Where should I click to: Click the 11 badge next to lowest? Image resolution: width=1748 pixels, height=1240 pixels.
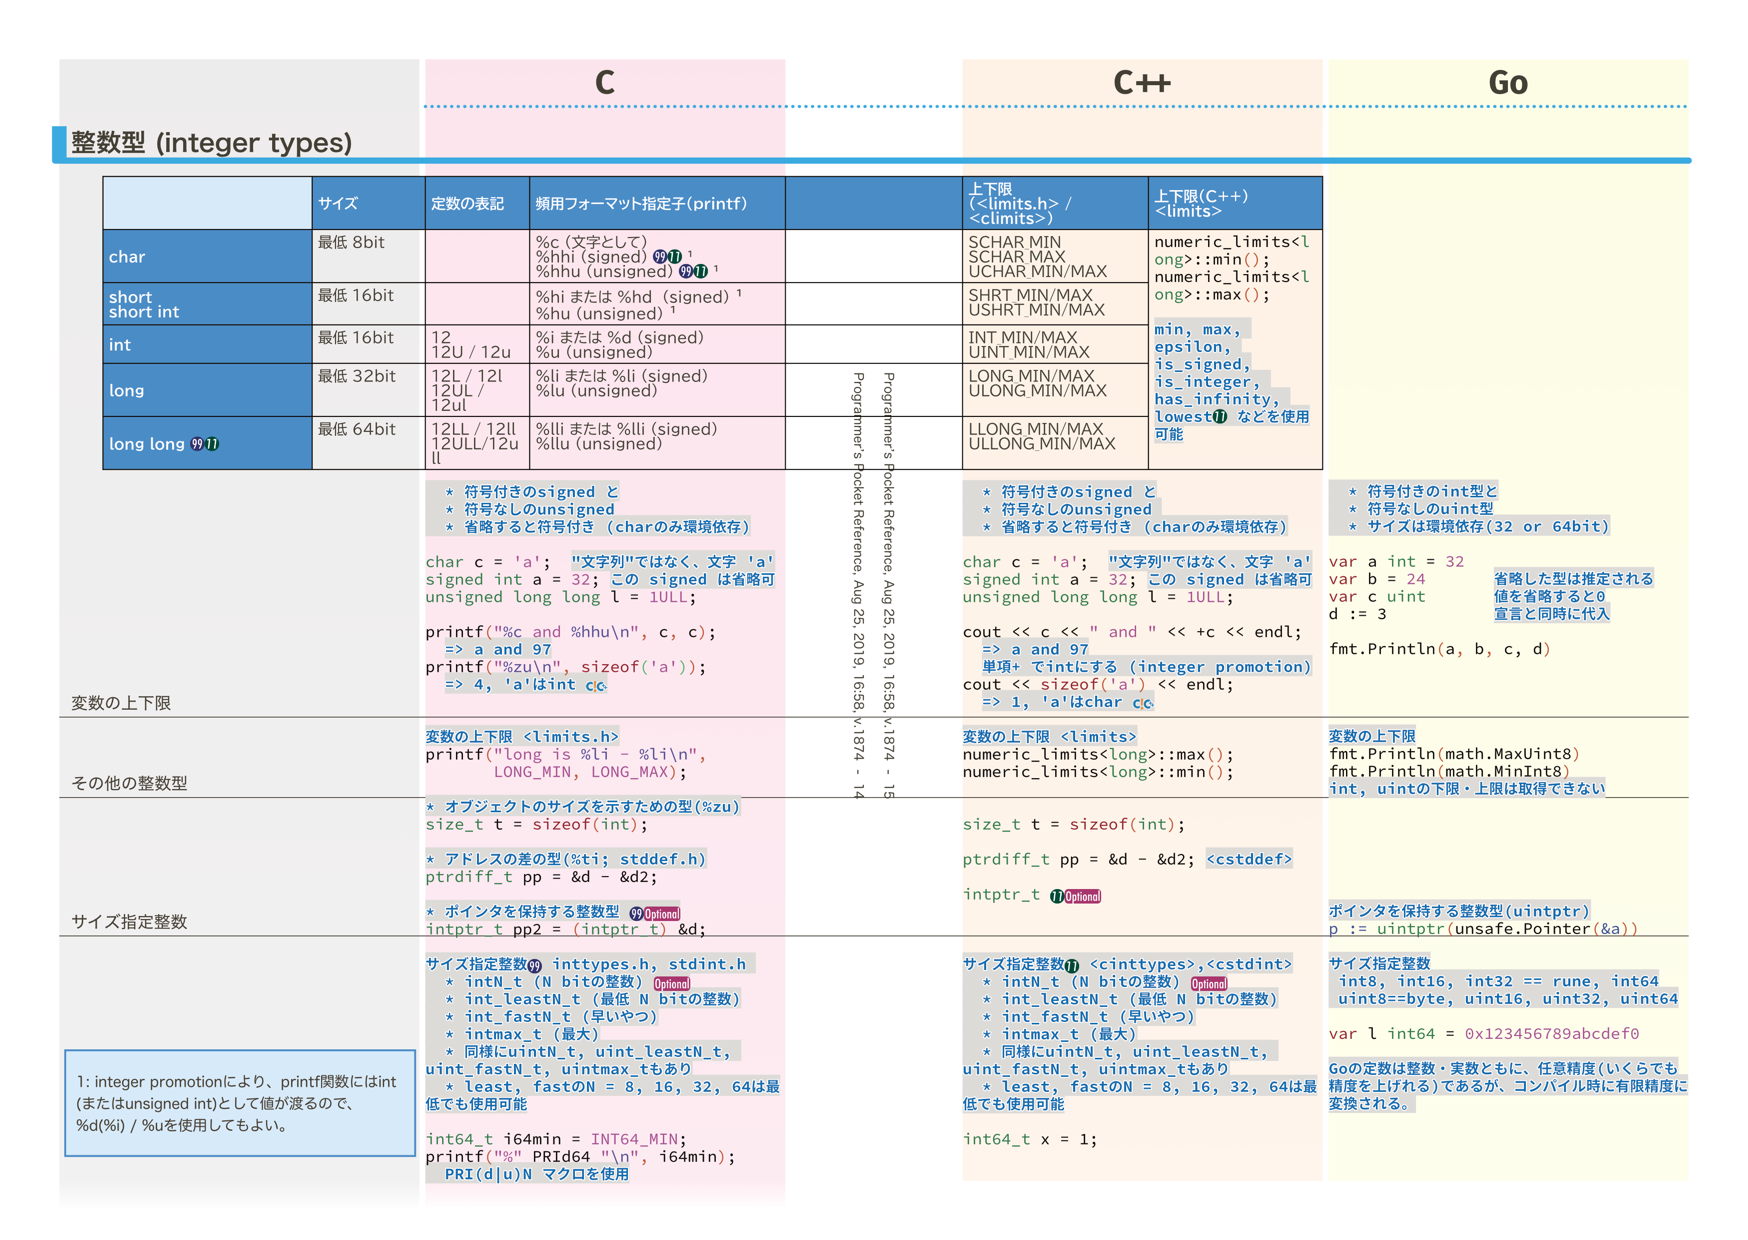(1219, 417)
